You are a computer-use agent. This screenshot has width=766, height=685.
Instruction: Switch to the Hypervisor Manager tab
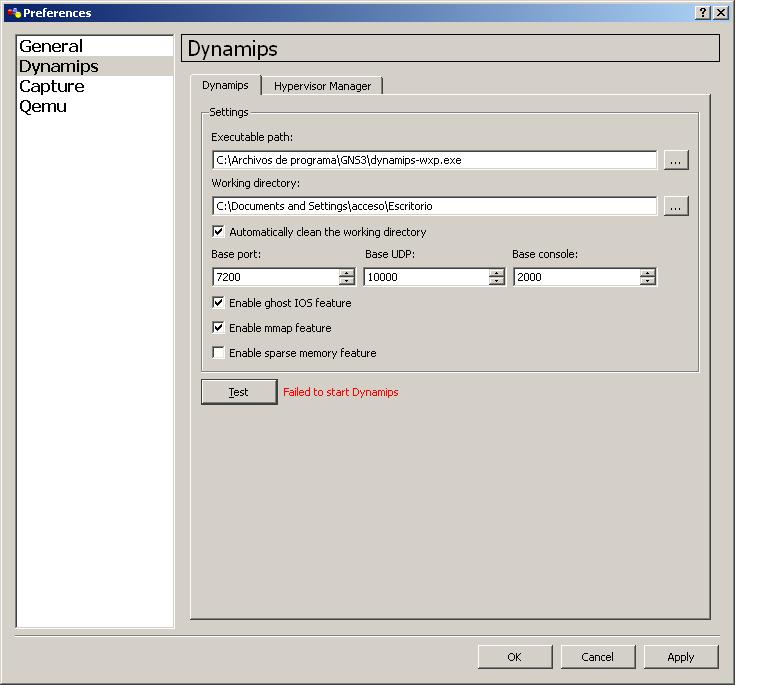322,86
